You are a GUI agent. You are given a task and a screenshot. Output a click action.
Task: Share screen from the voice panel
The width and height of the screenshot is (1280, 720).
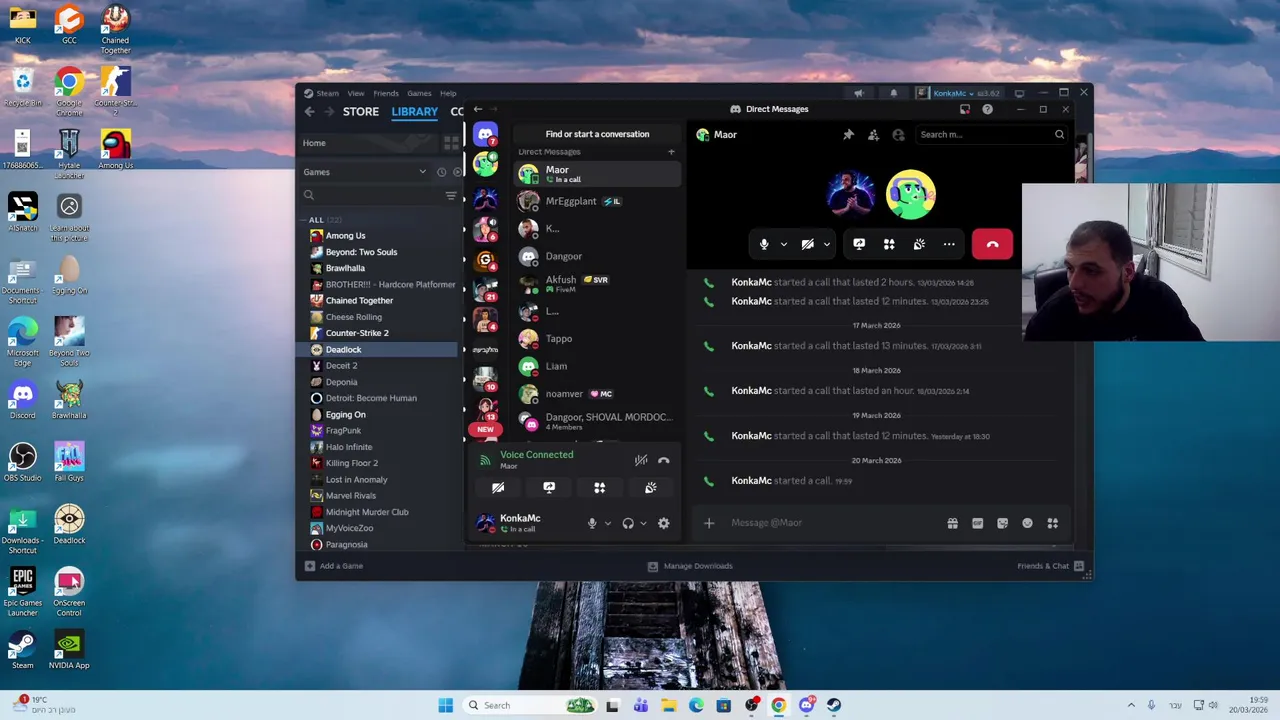click(549, 488)
